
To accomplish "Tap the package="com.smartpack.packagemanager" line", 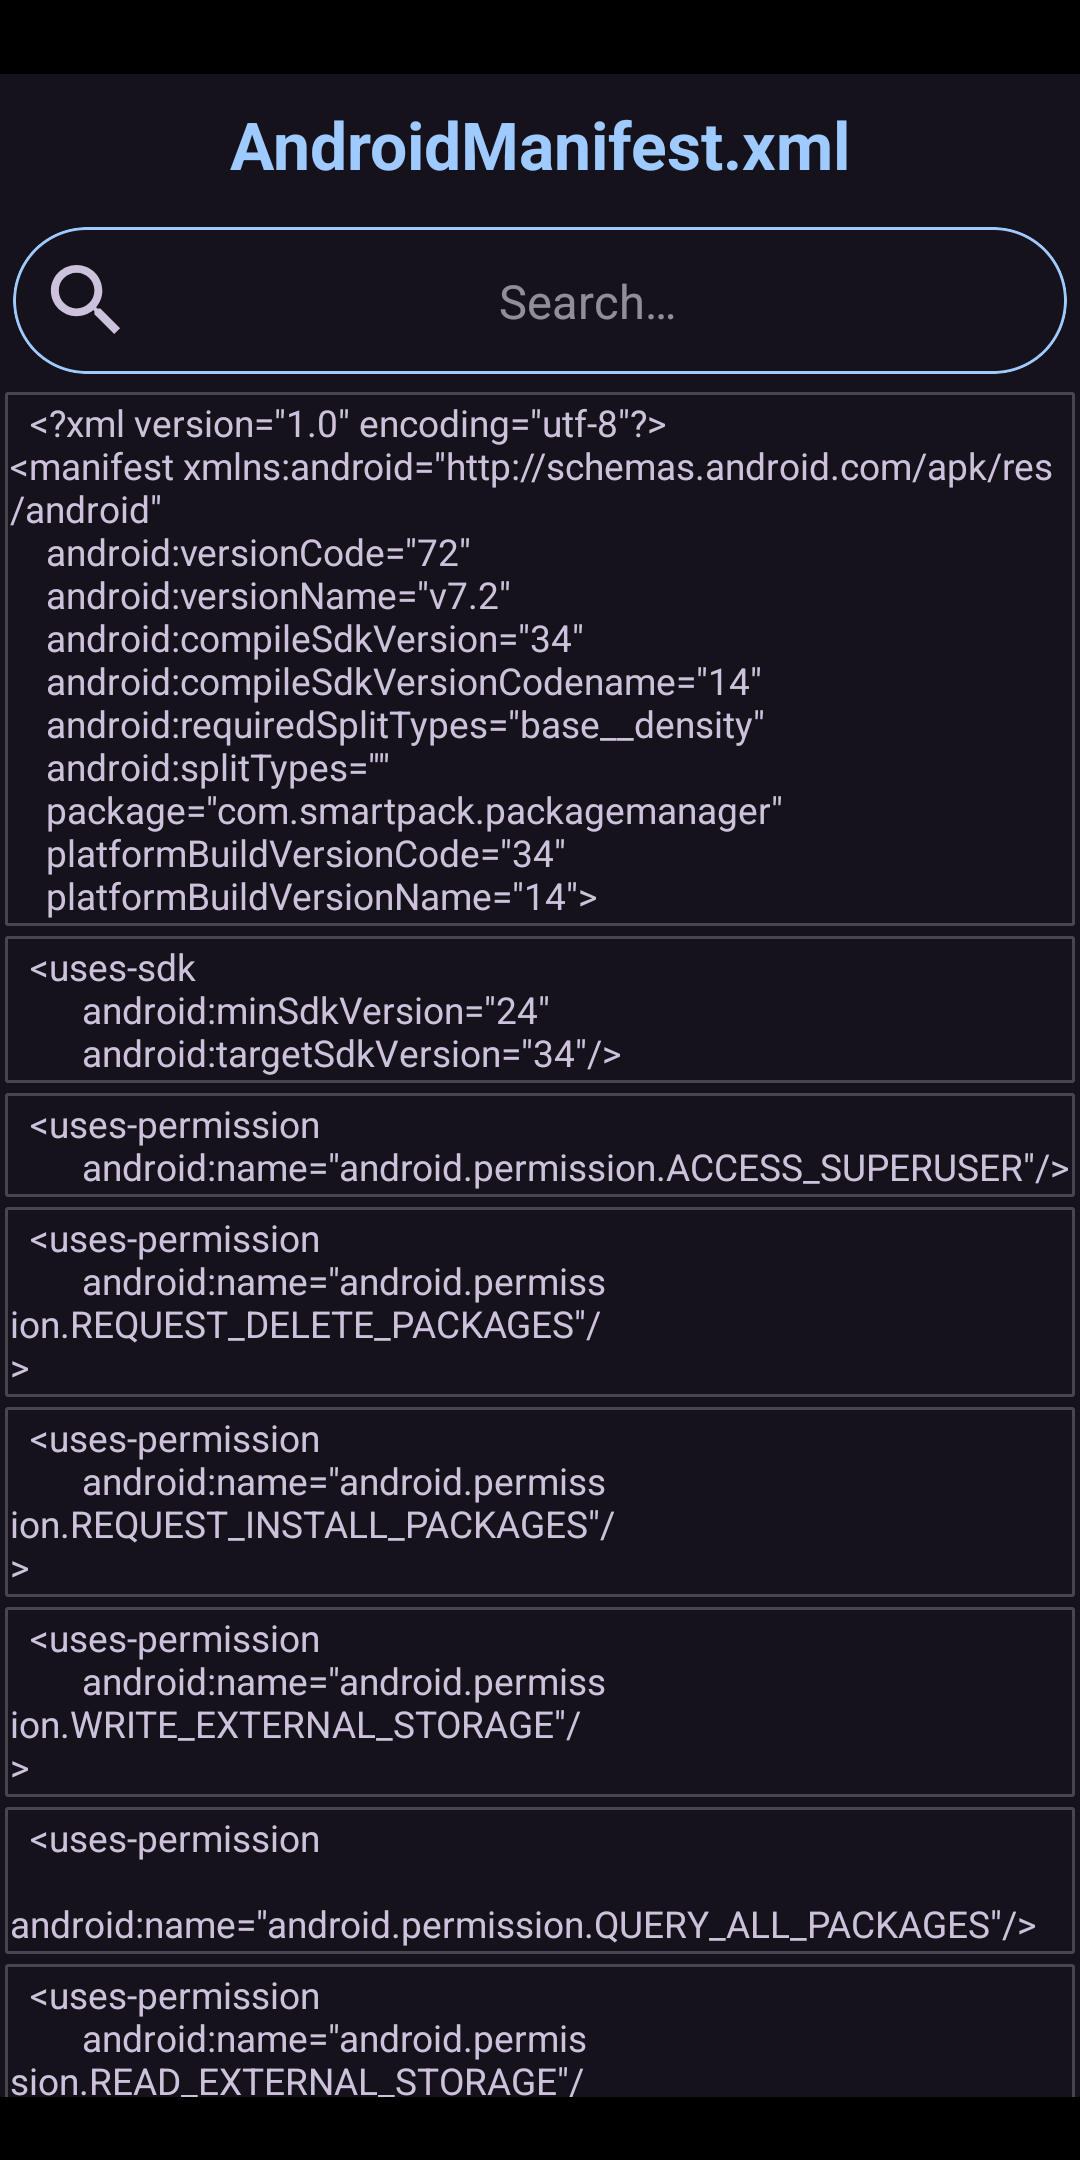I will [414, 812].
